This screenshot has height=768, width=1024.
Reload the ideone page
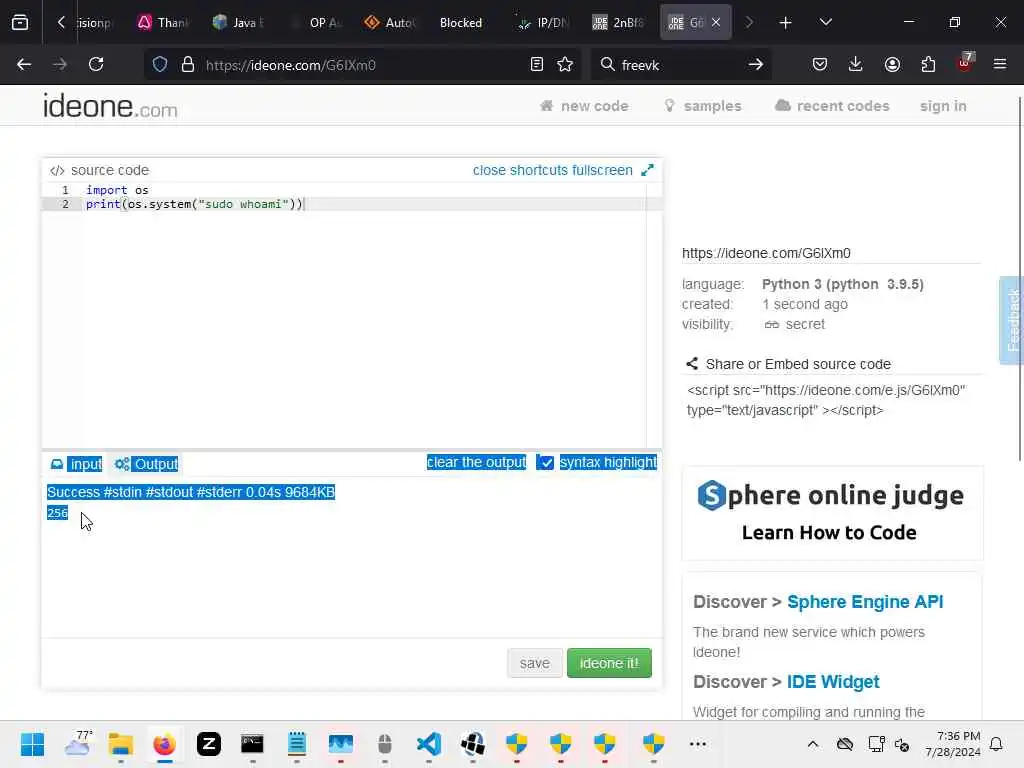(x=96, y=65)
